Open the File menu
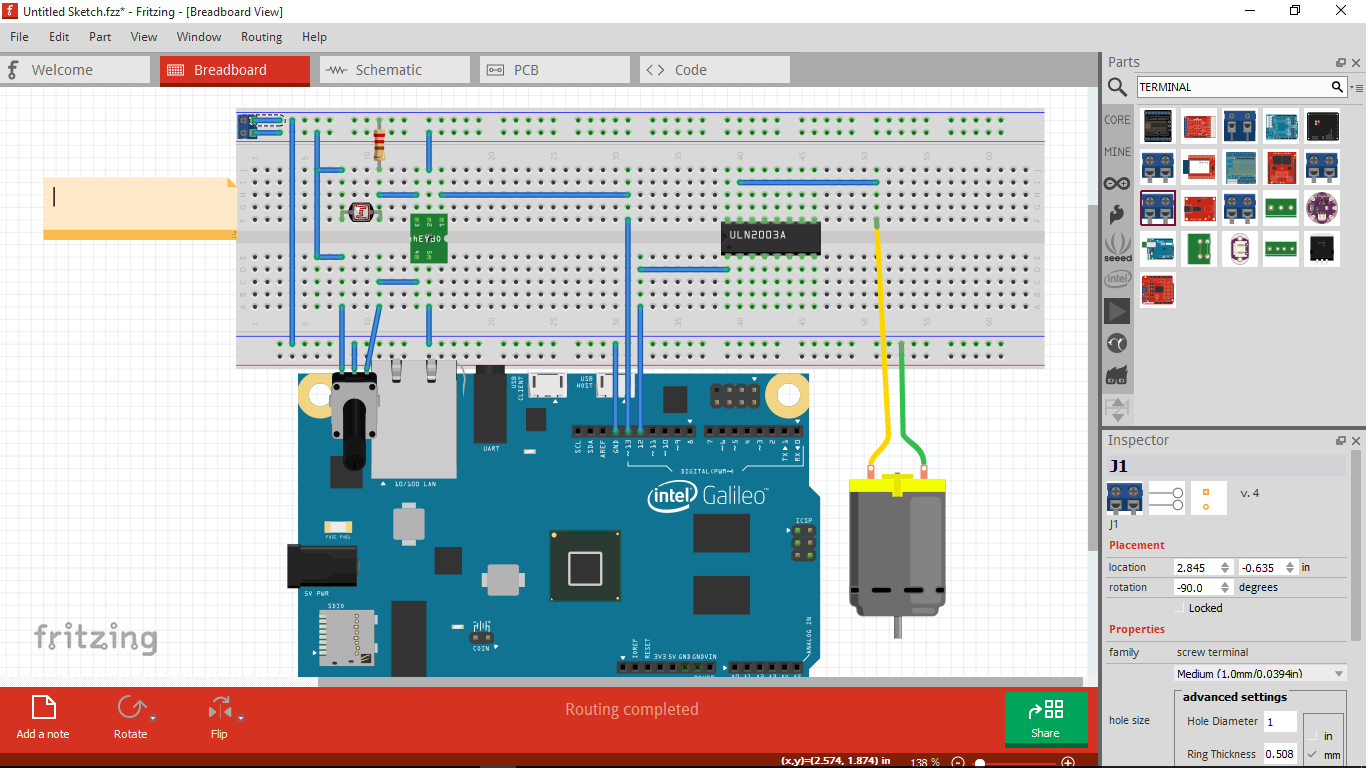Viewport: 1366px width, 768px height. pyautogui.click(x=19, y=37)
